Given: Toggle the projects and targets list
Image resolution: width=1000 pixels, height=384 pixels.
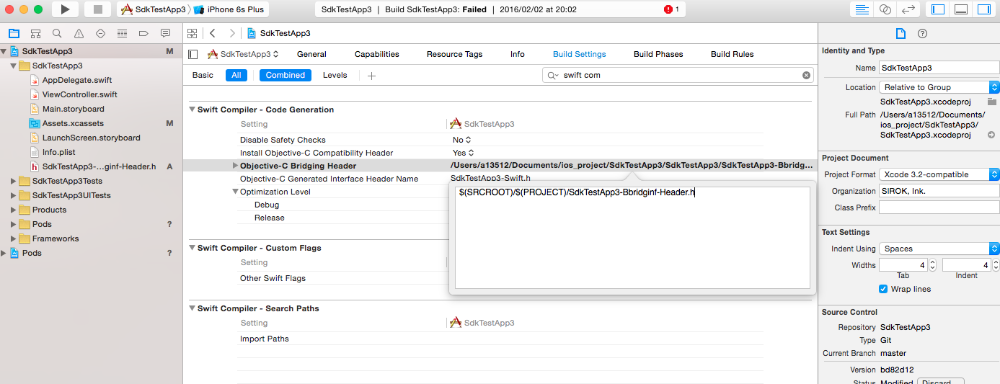Looking at the screenshot, I should click(x=194, y=54).
